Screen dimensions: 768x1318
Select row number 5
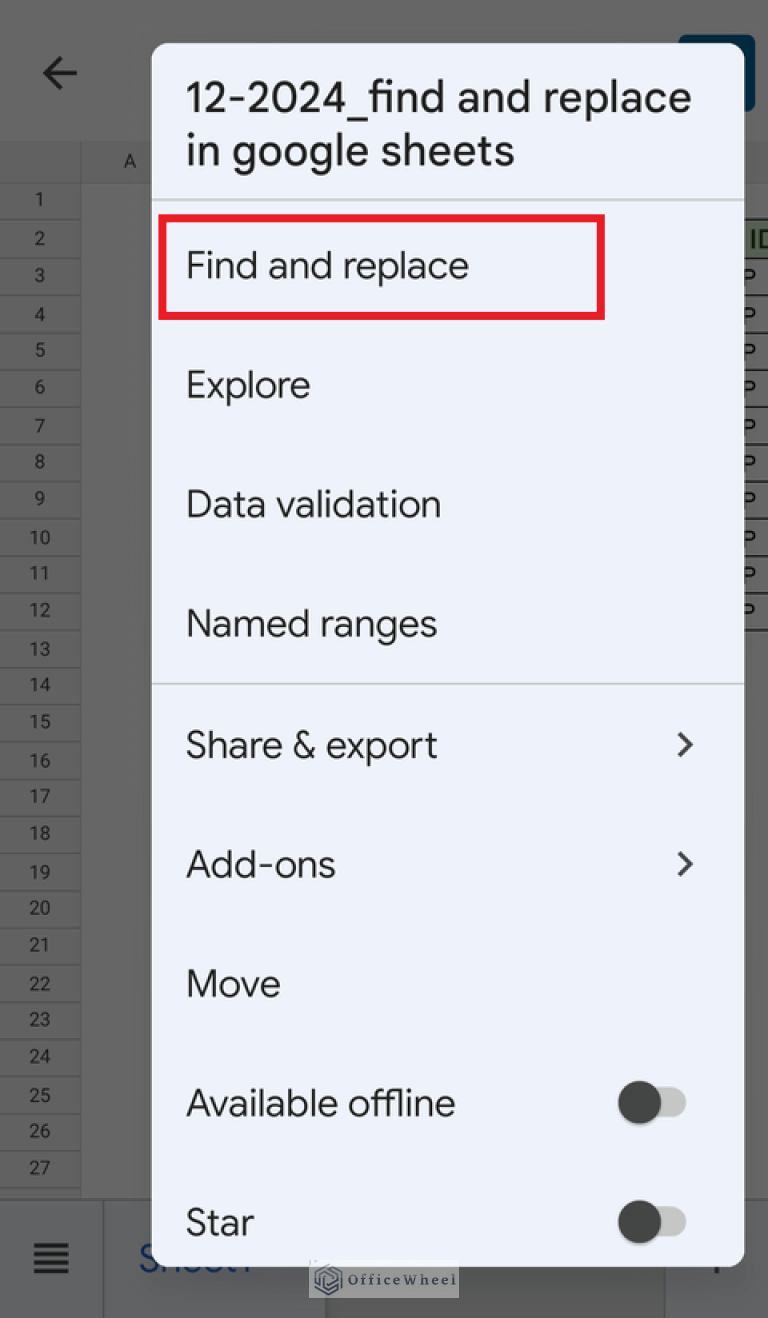40,350
